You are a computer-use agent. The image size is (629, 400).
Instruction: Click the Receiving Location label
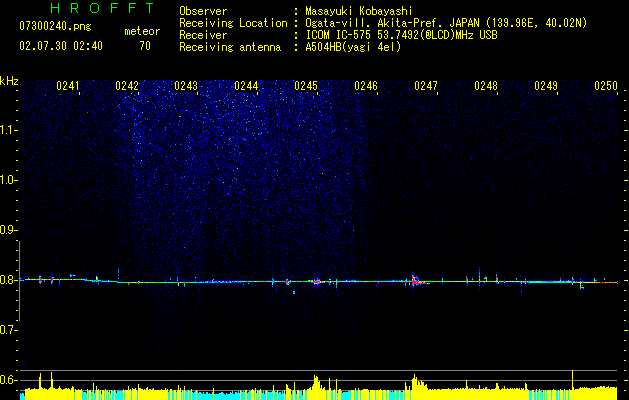(x=233, y=23)
